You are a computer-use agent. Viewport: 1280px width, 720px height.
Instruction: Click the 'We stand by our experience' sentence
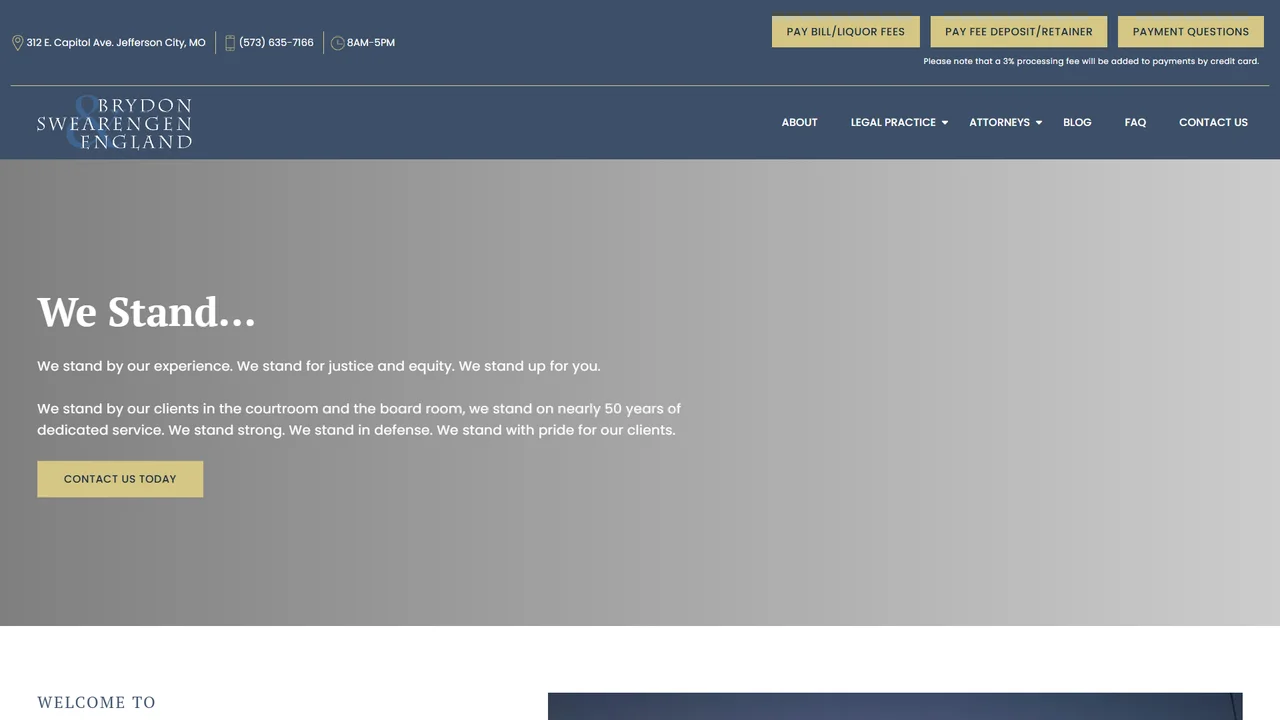coord(319,366)
